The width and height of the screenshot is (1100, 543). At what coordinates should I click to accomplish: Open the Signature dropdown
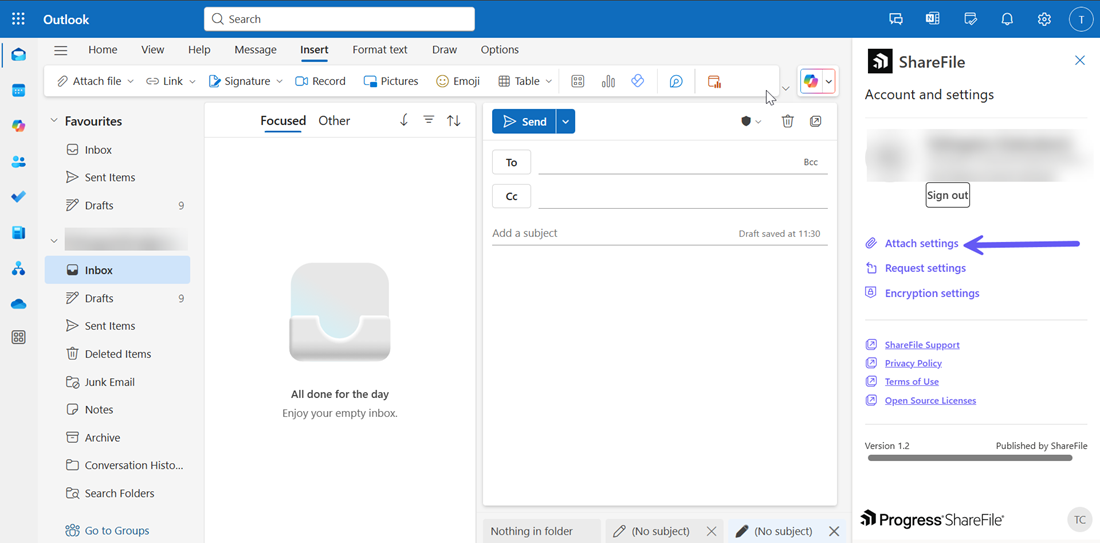(245, 81)
